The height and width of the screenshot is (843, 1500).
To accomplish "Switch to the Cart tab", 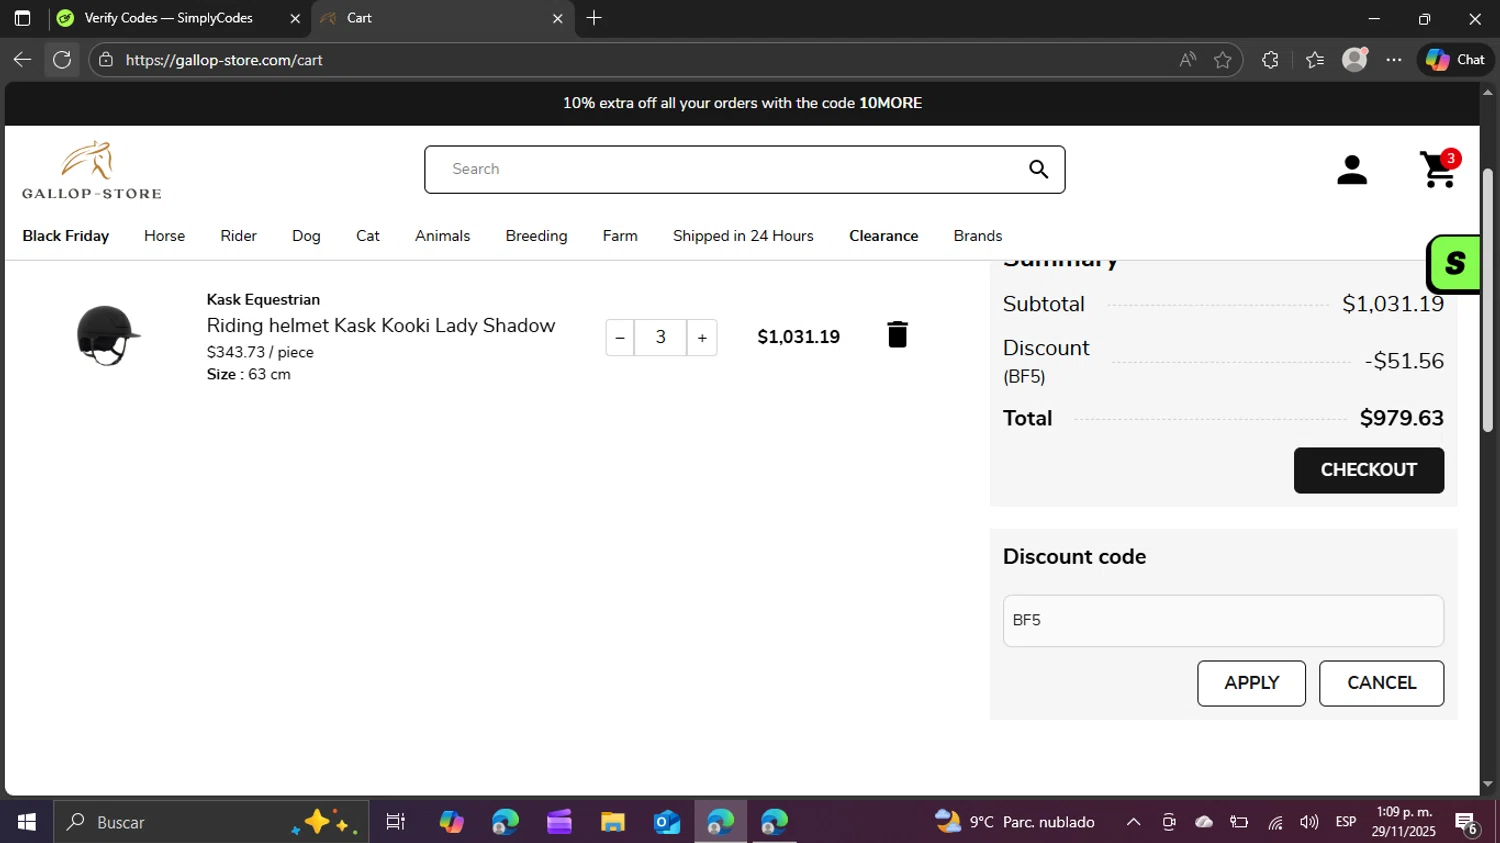I will click(x=443, y=18).
